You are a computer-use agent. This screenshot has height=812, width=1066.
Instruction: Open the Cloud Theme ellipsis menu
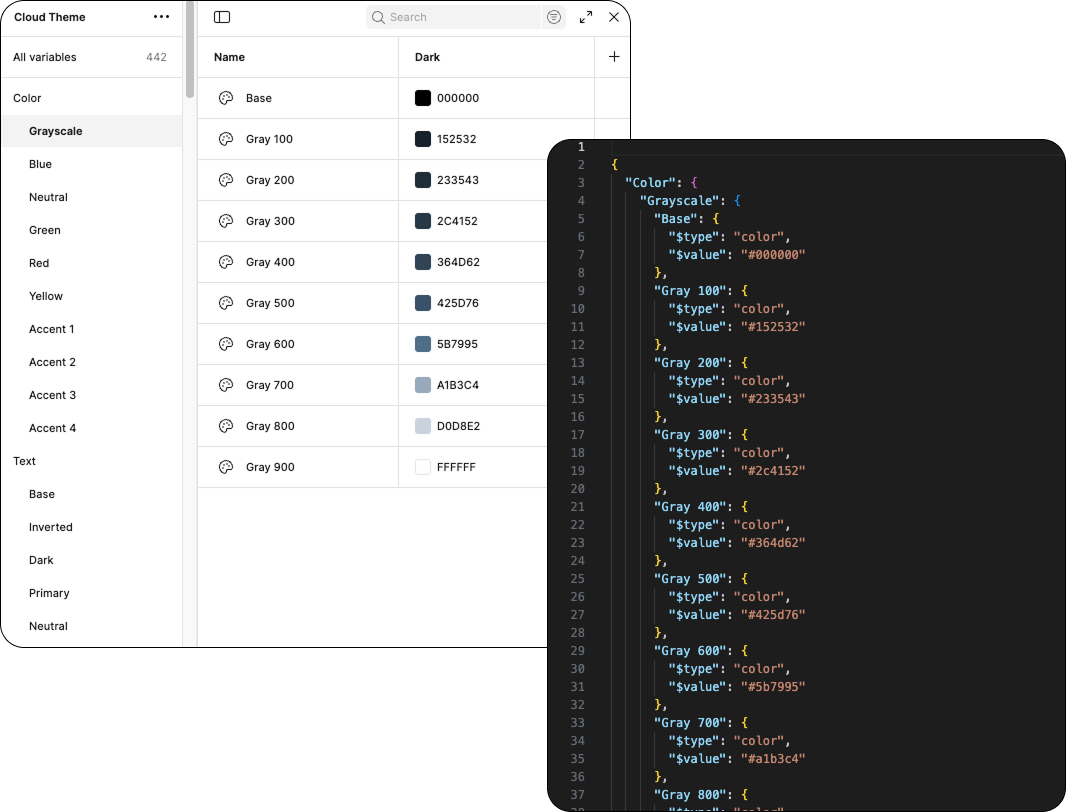pos(161,17)
